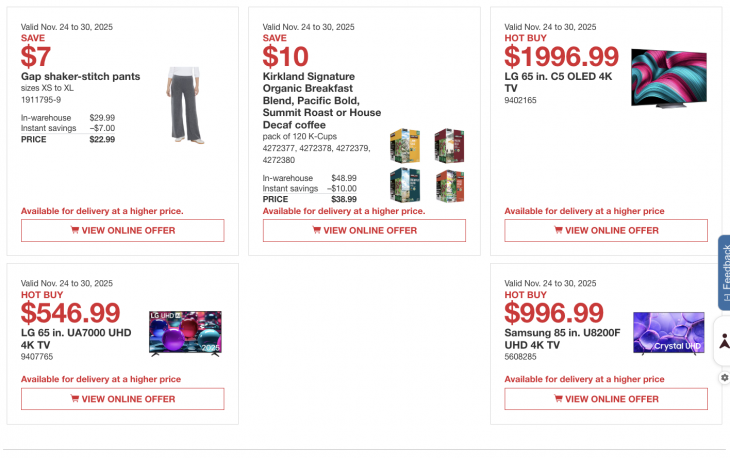Image resolution: width=730 pixels, height=458 pixels.
Task: Click the top-left K-Cups coffee box image
Action: coord(404,145)
